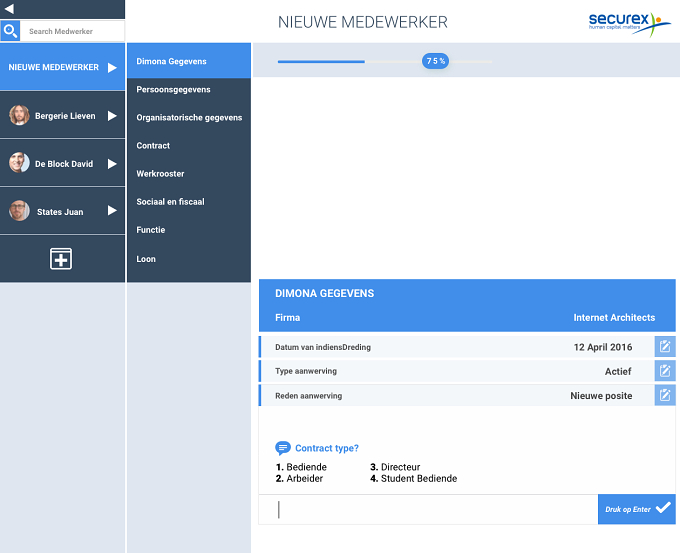Expand arrow next to Bergerie Lieven
This screenshot has height=553, width=680.
(x=112, y=116)
